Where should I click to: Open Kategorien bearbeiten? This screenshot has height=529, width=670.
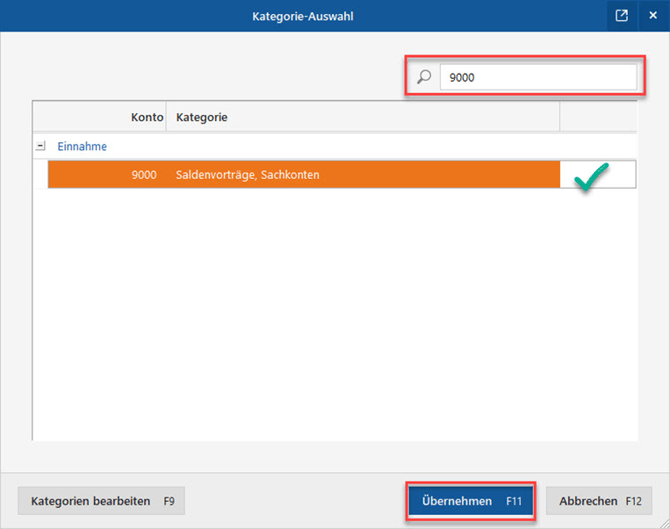tap(91, 501)
